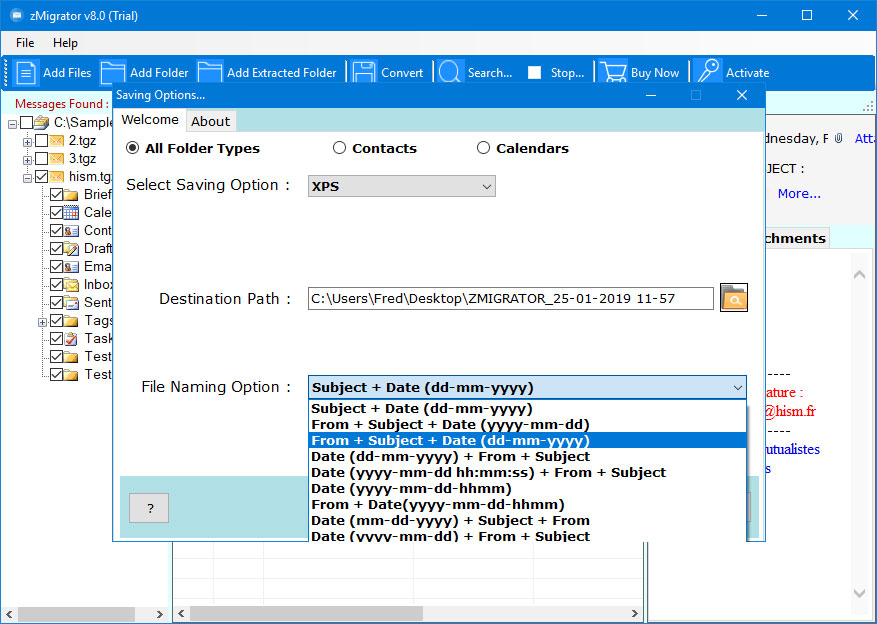The width and height of the screenshot is (877, 624).
Task: Check the 3.tgz checkbox
Action: pyautogui.click(x=41, y=159)
